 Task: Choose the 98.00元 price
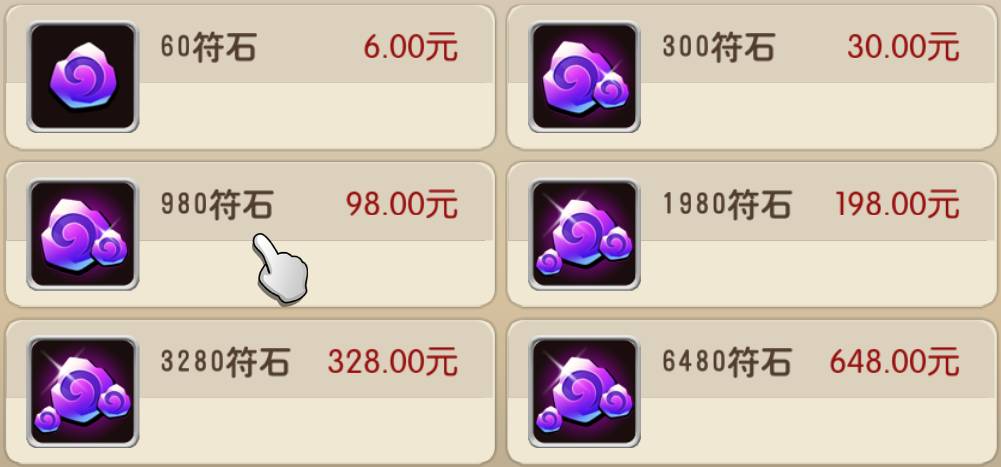click(x=402, y=205)
